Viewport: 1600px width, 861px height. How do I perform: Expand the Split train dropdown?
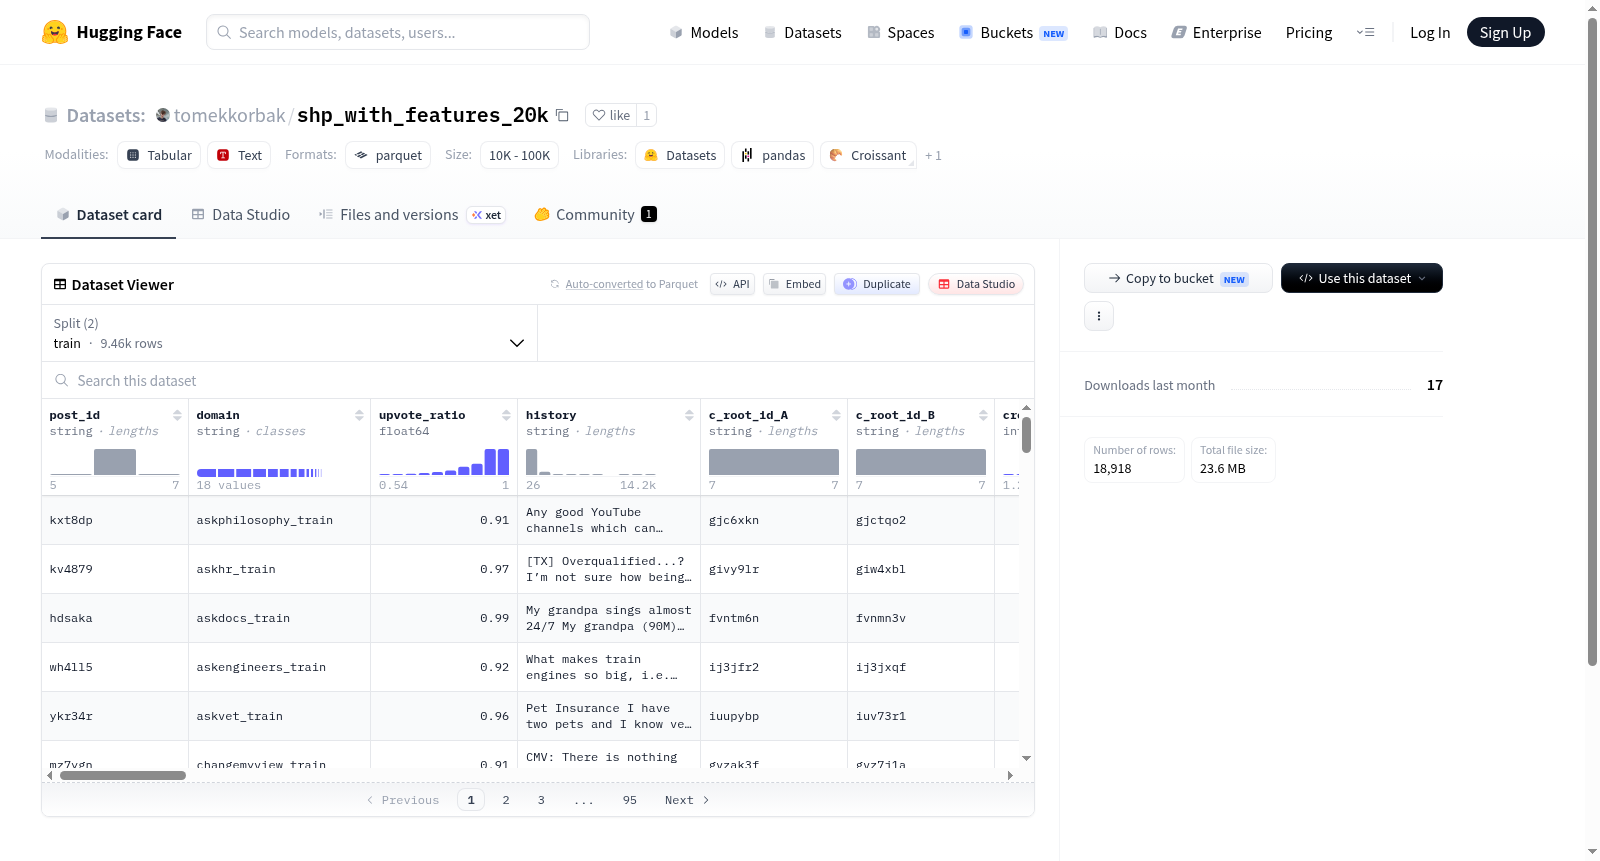pos(290,333)
